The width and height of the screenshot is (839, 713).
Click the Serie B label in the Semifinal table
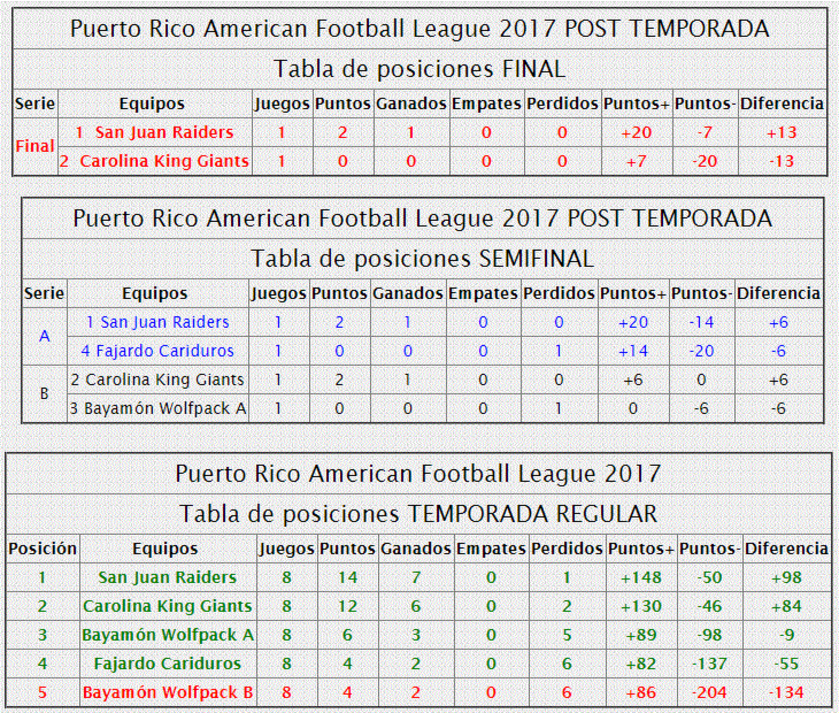point(44,394)
